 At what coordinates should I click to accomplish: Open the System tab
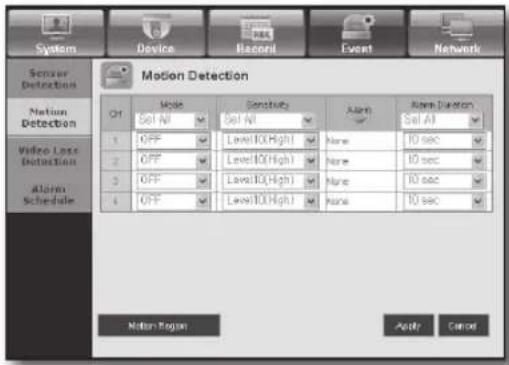[56, 33]
